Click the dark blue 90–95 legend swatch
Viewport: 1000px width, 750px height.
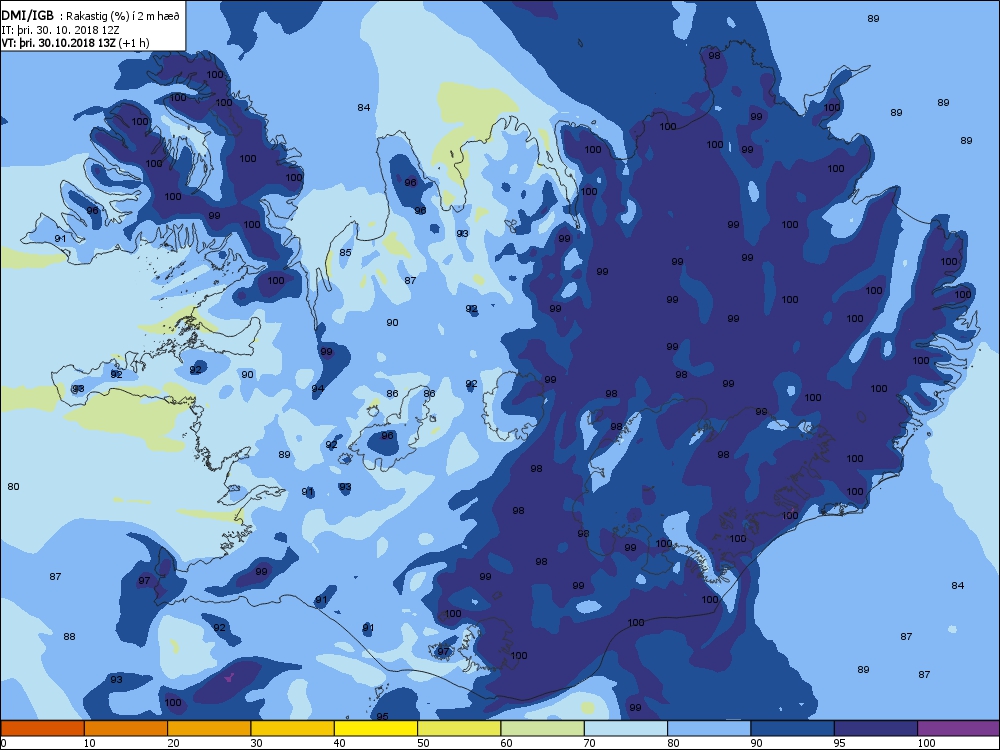pyautogui.click(x=793, y=728)
